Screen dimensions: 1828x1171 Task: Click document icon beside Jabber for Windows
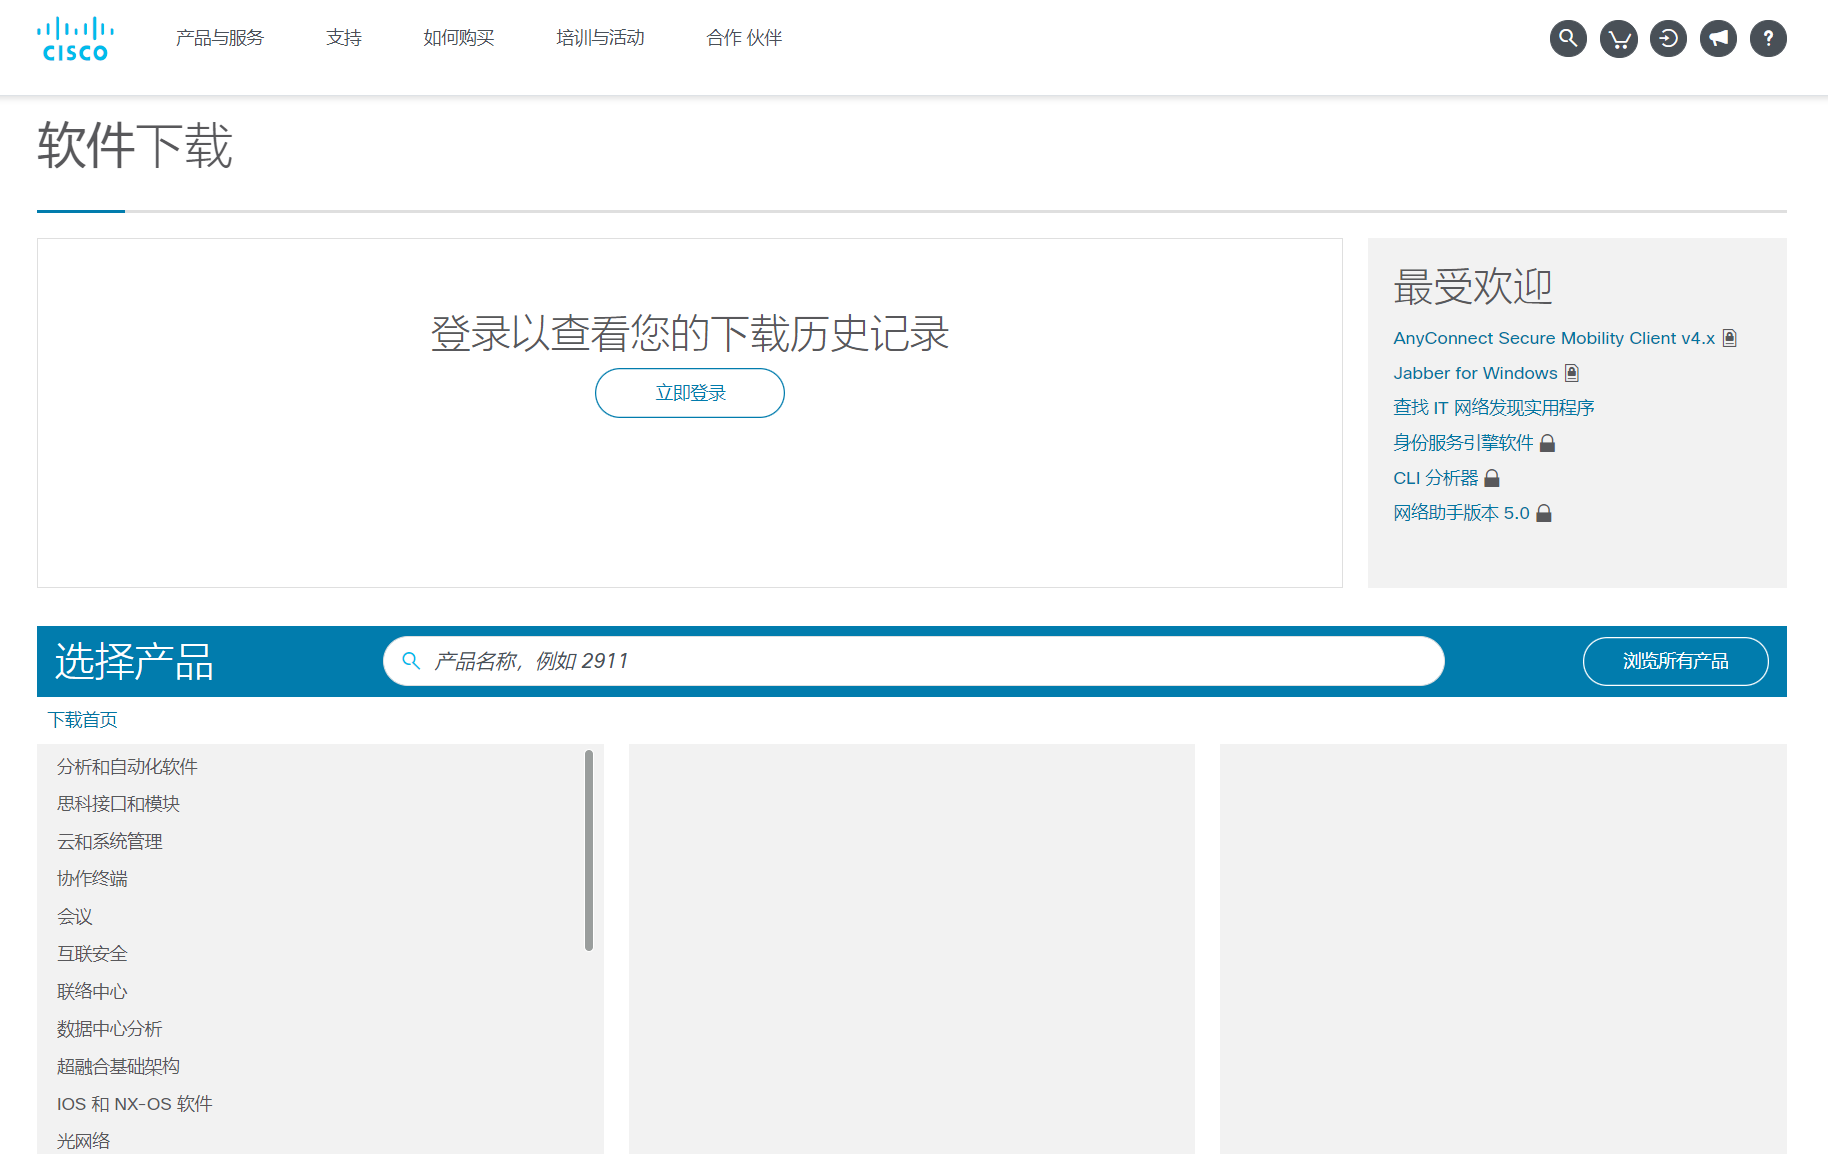coord(1572,373)
